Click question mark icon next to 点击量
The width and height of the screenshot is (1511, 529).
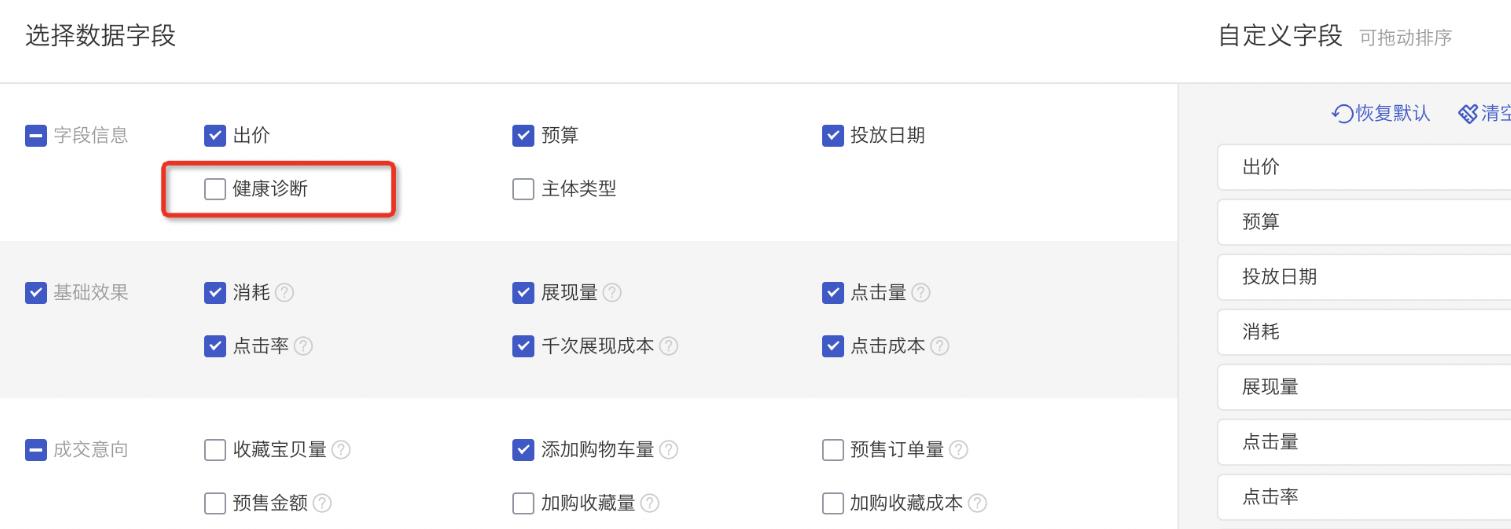(x=921, y=292)
